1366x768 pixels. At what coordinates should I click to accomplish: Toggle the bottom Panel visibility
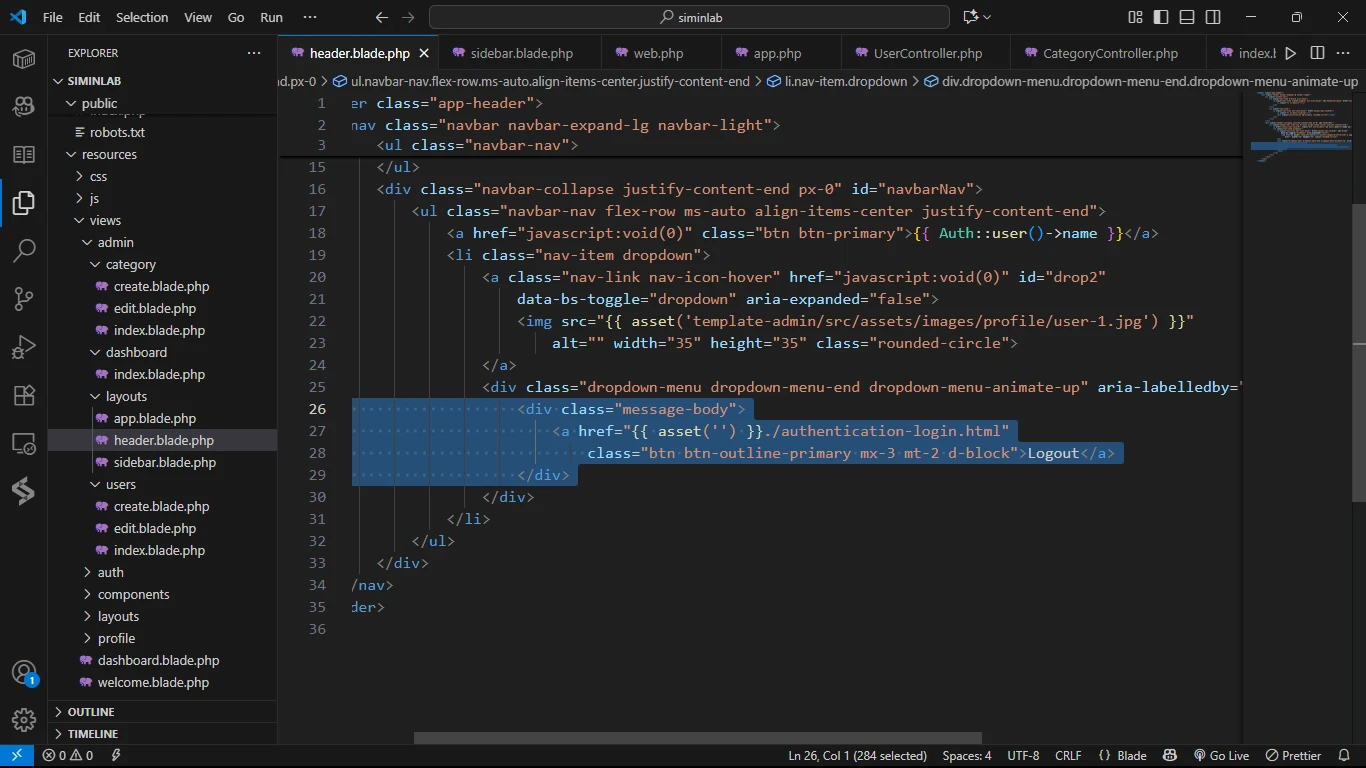tap(1187, 17)
